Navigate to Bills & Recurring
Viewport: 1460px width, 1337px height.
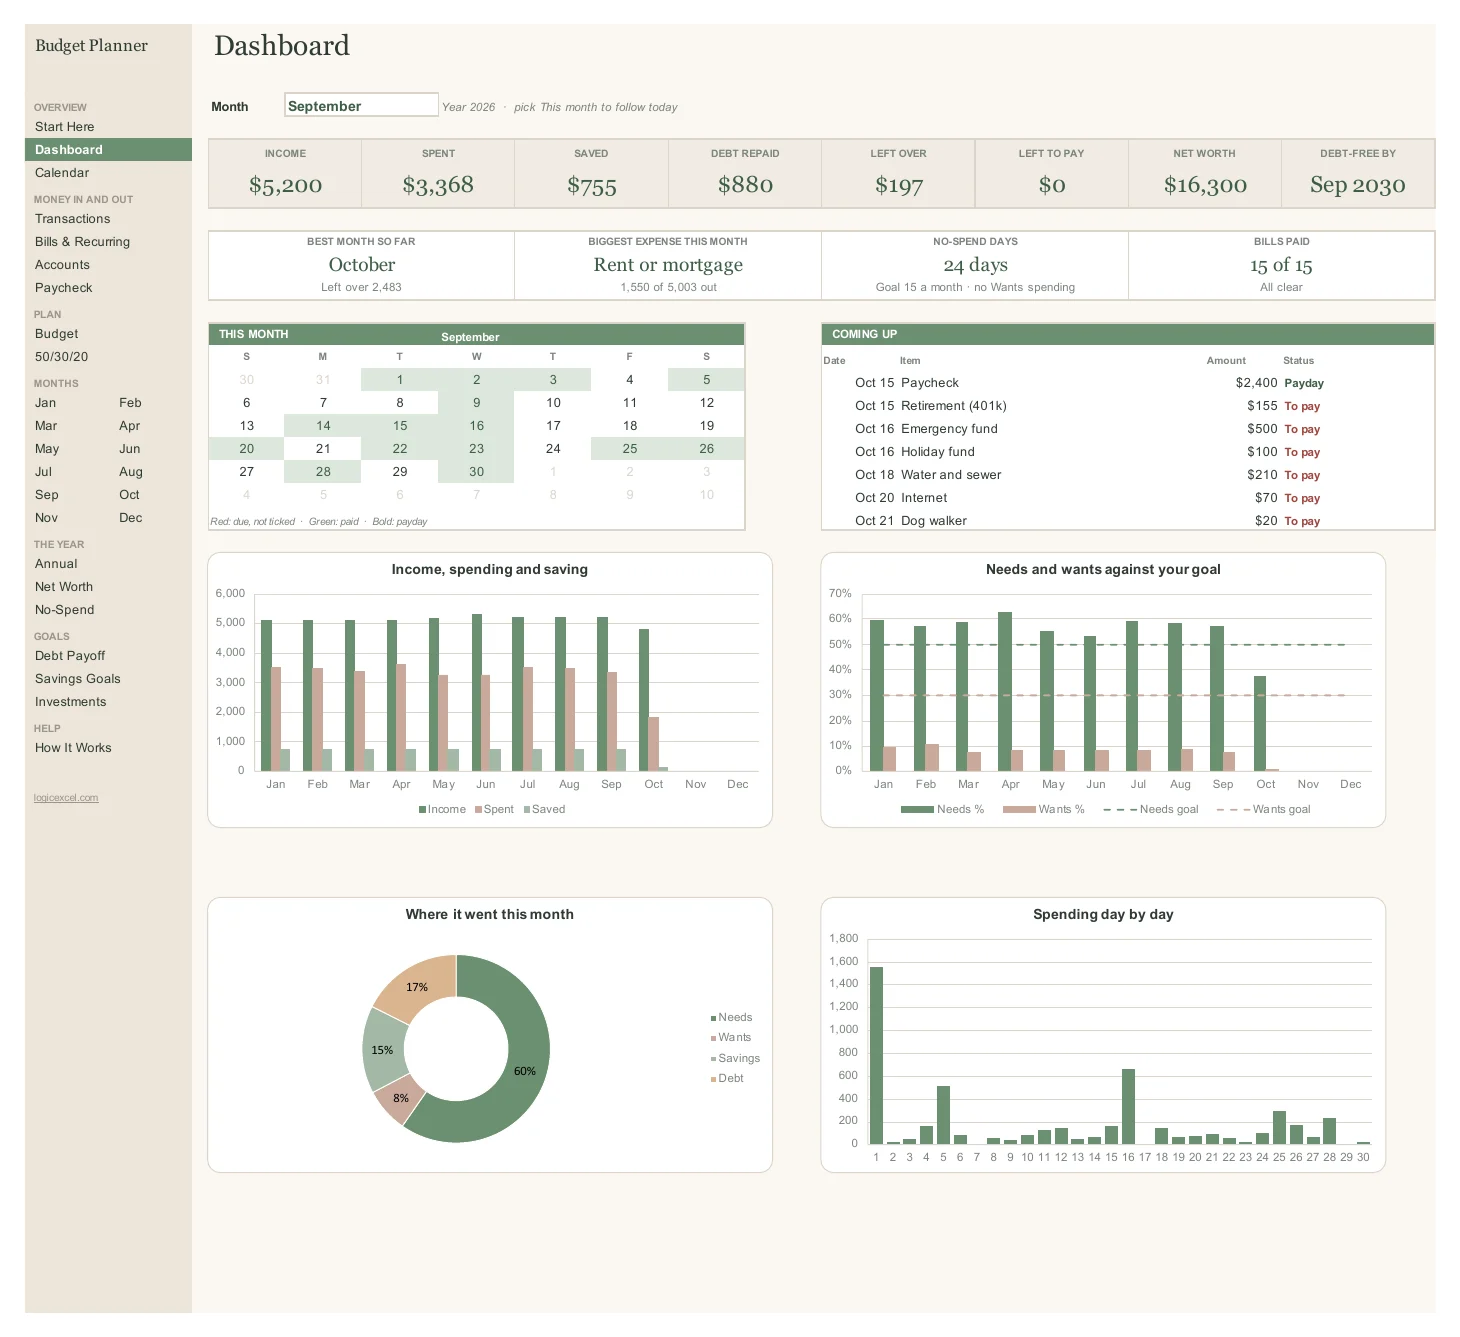tap(82, 242)
